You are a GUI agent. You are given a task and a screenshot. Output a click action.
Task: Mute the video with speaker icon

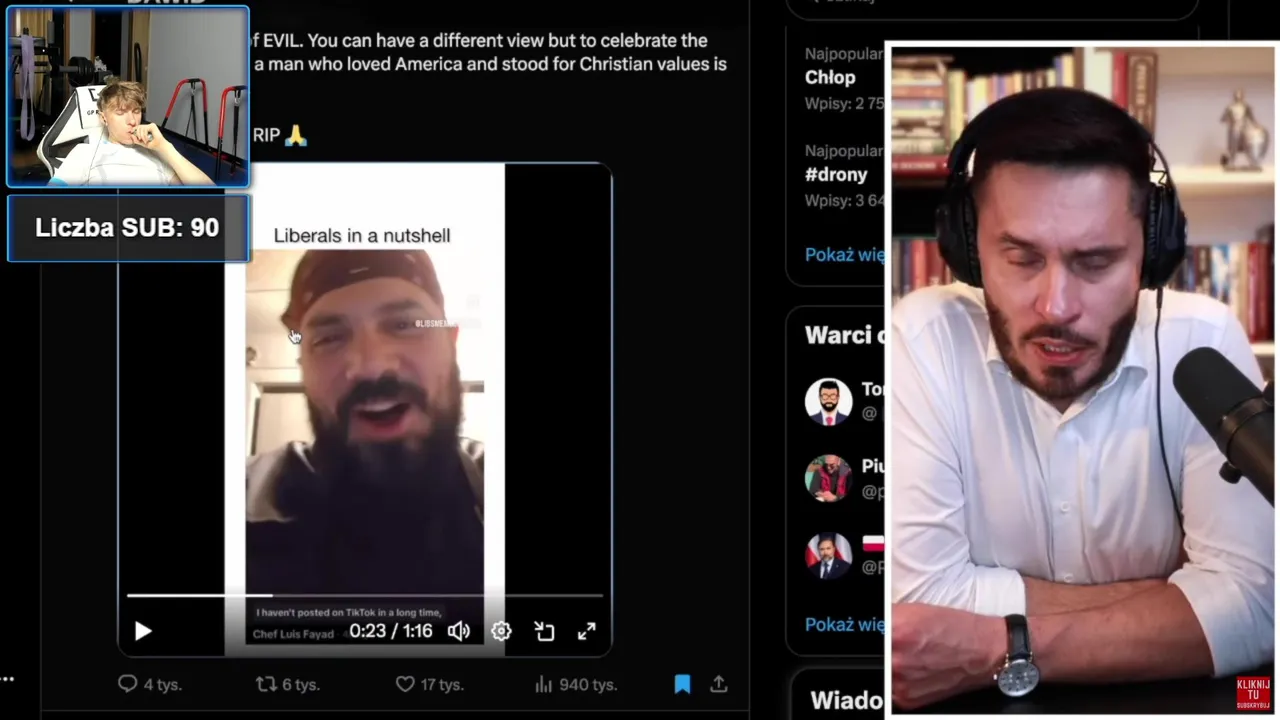coord(459,631)
